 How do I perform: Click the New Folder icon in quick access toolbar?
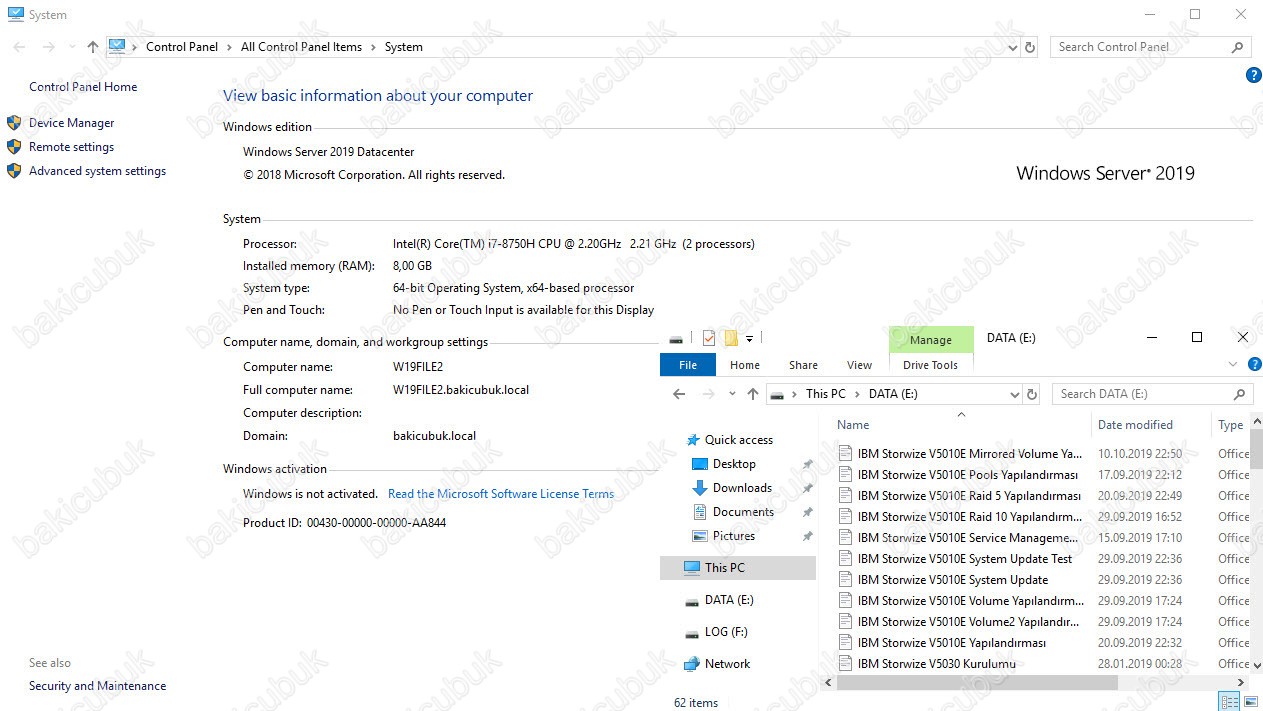click(x=731, y=338)
